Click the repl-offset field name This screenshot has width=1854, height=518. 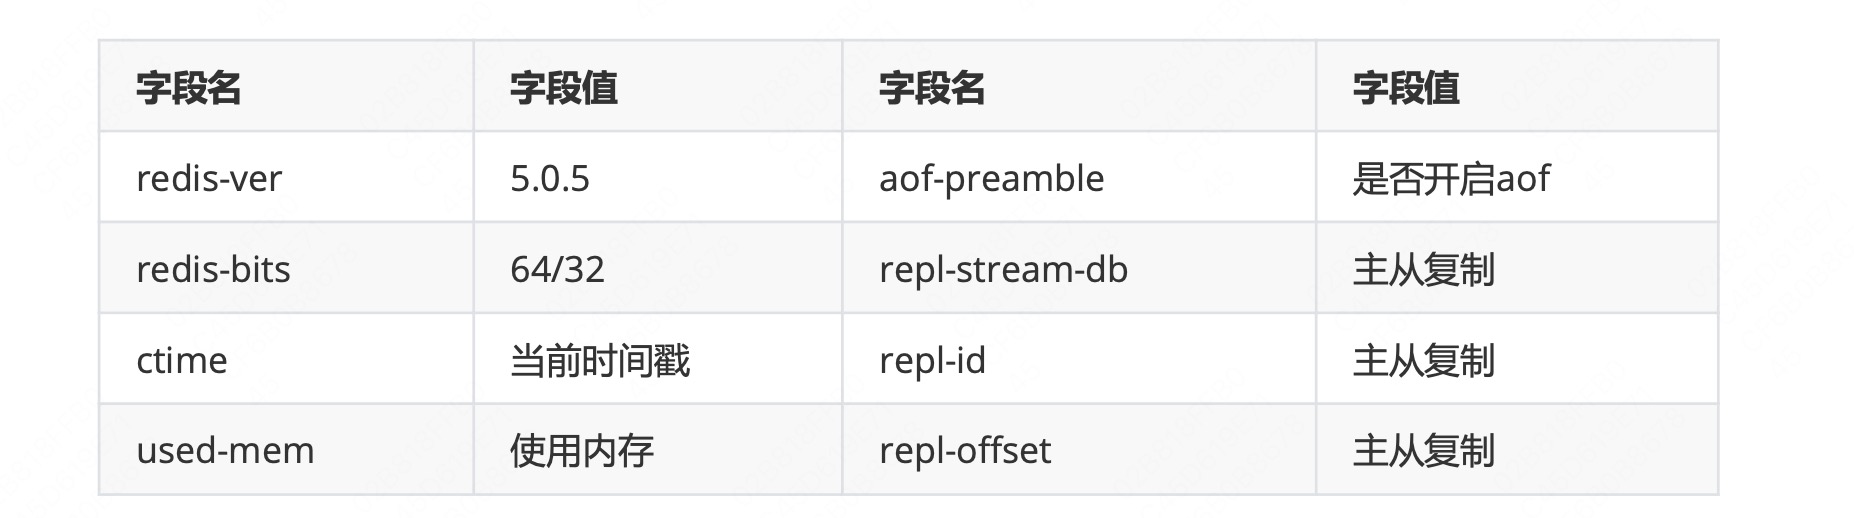(965, 451)
